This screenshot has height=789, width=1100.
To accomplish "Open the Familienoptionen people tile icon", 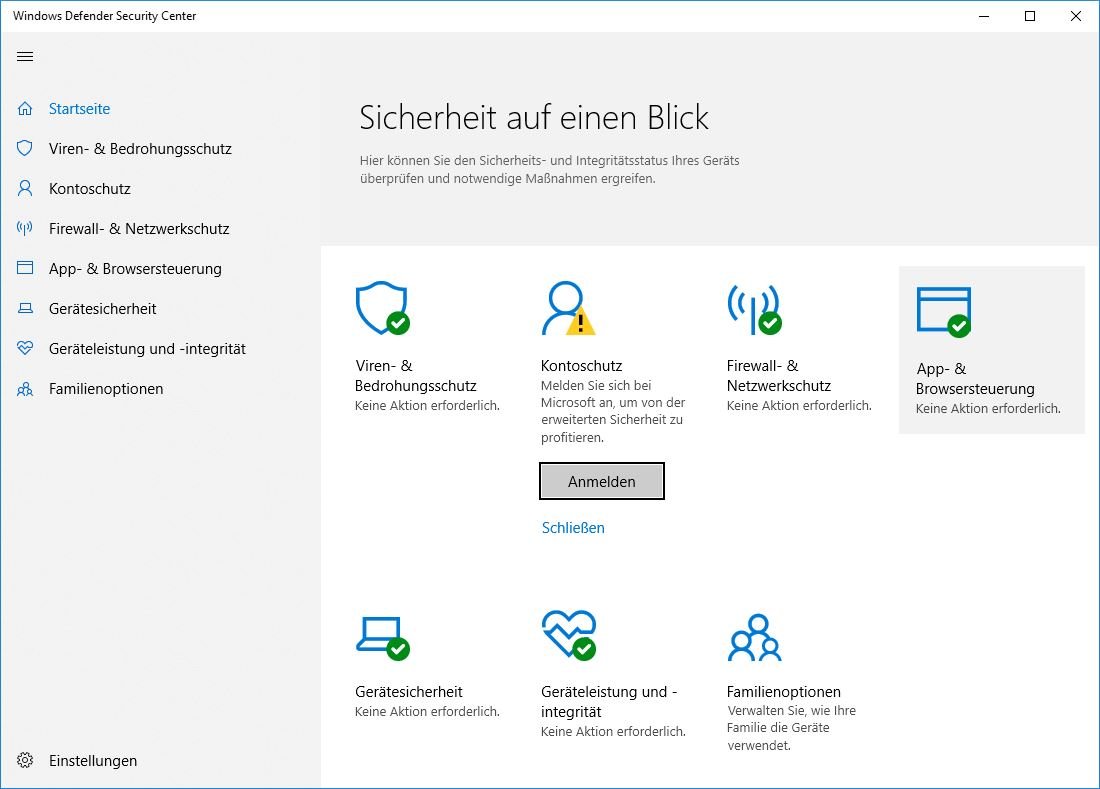I will point(754,637).
